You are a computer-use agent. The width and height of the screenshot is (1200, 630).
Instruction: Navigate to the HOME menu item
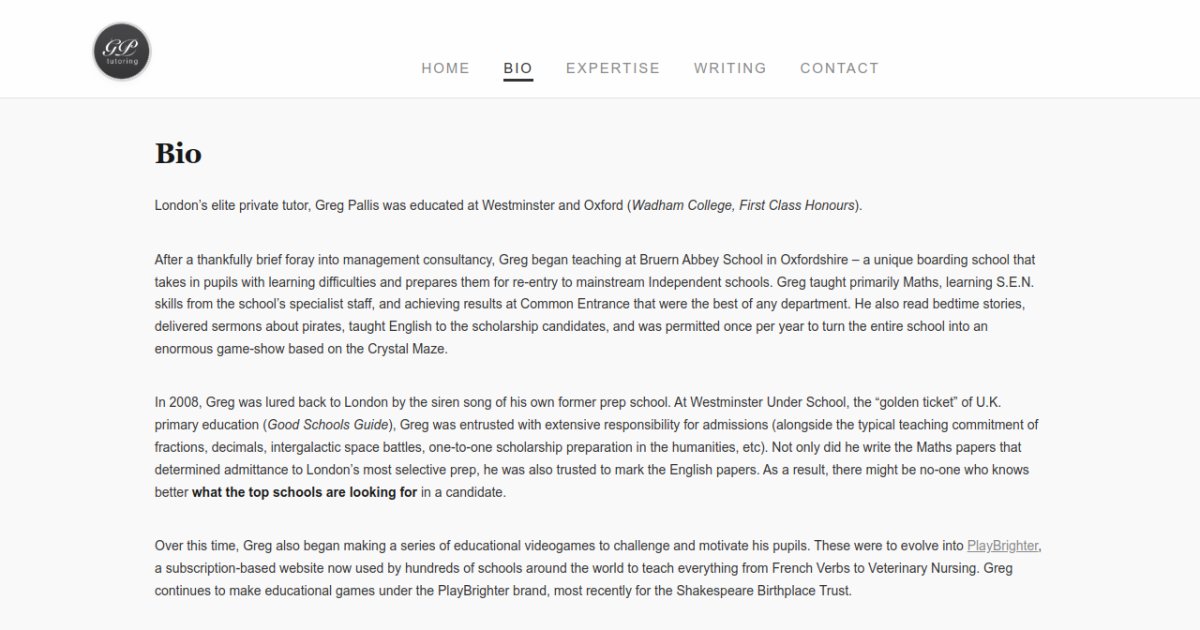click(445, 68)
